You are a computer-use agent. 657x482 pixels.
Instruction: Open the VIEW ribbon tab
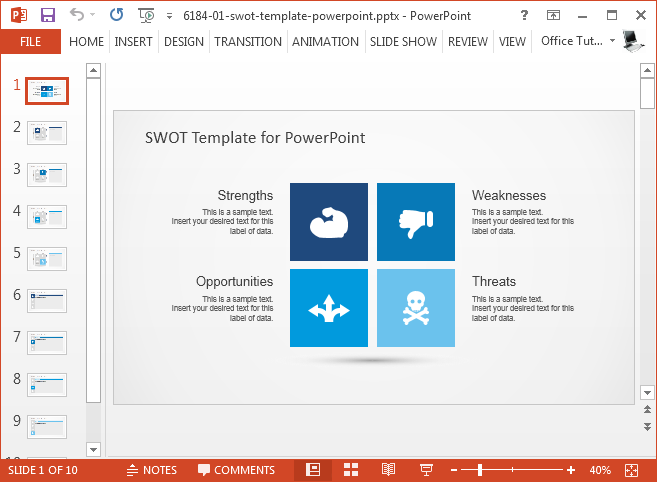coord(512,41)
